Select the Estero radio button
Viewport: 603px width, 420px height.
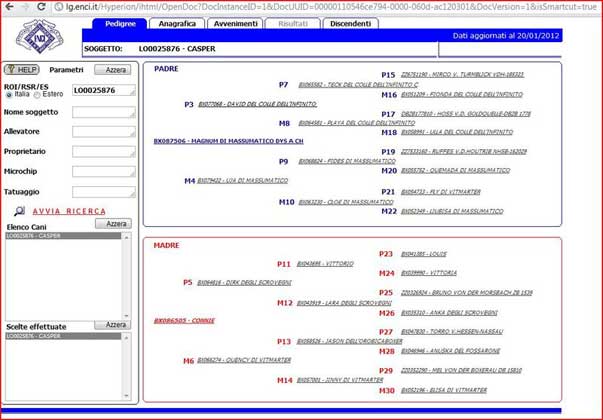(38, 95)
